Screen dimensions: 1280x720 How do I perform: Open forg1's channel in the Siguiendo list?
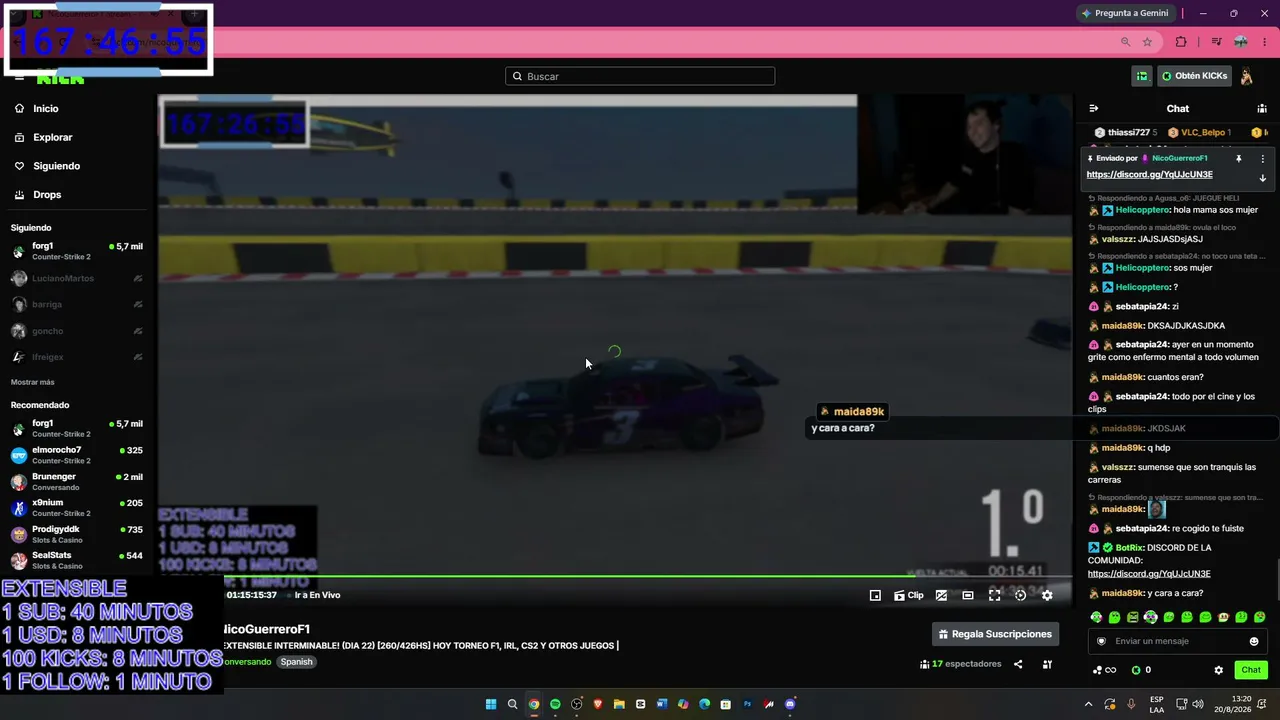tap(77, 251)
